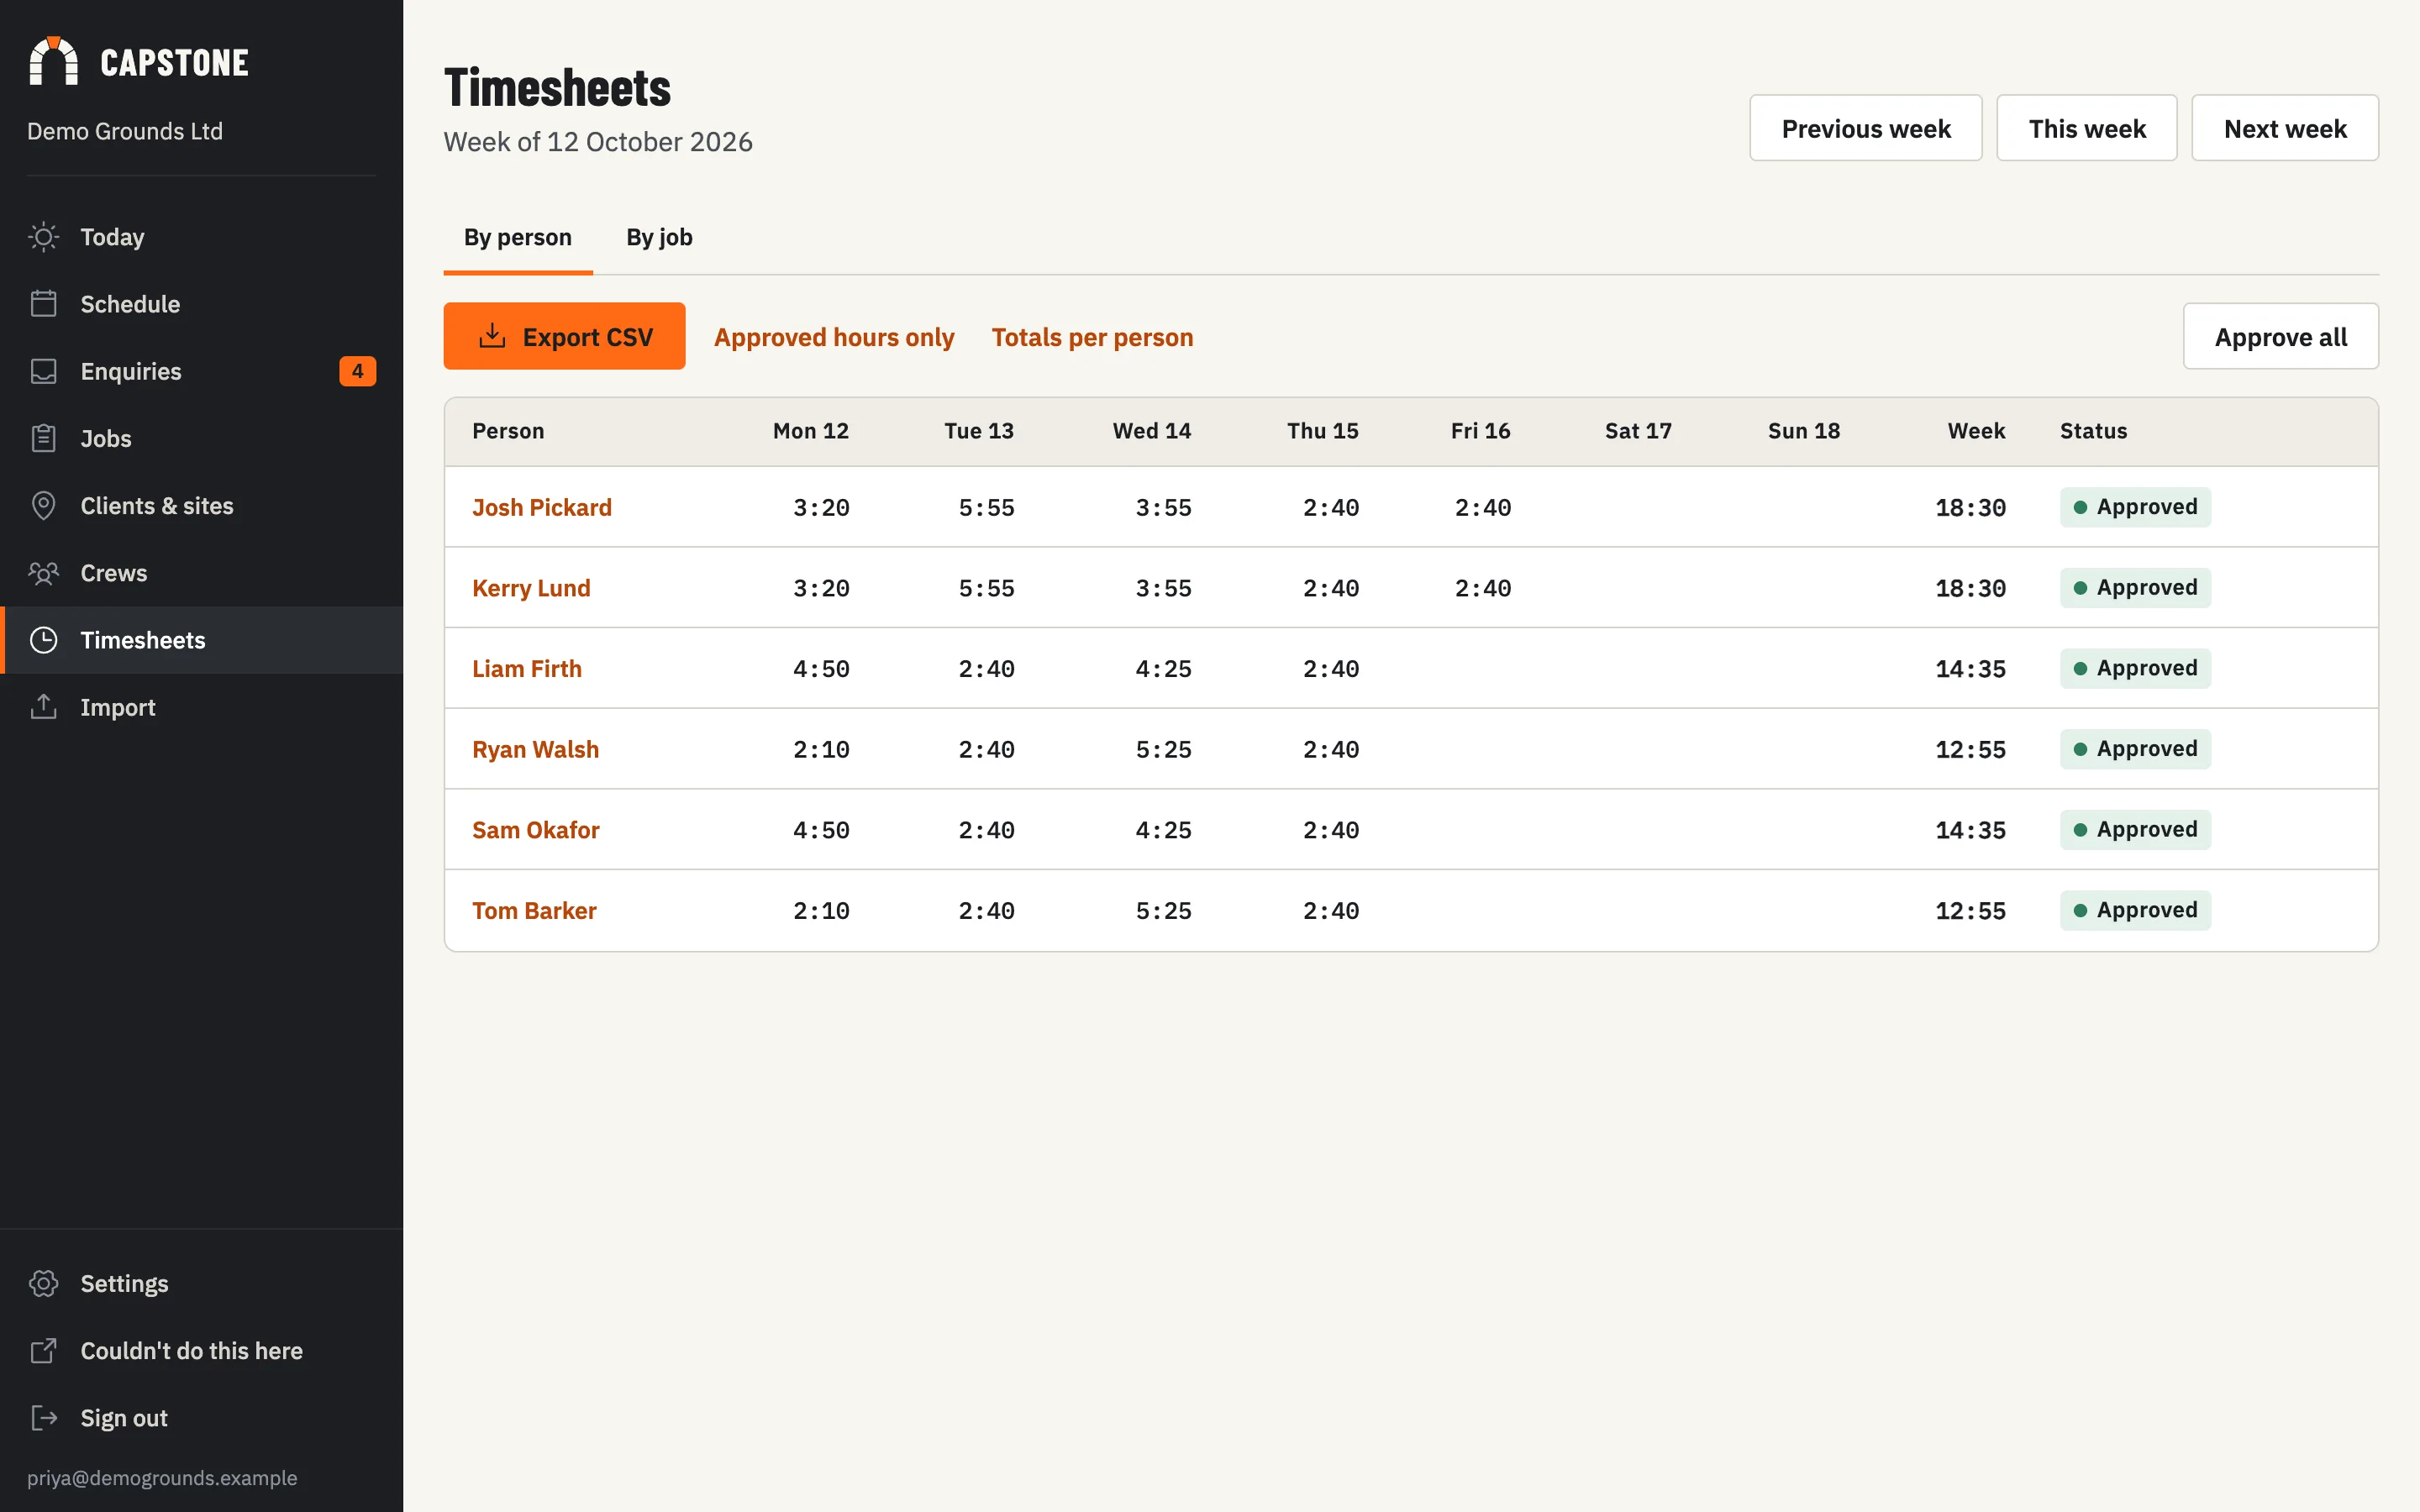
Task: Click the sign out arrow icon
Action: coord(43,1417)
